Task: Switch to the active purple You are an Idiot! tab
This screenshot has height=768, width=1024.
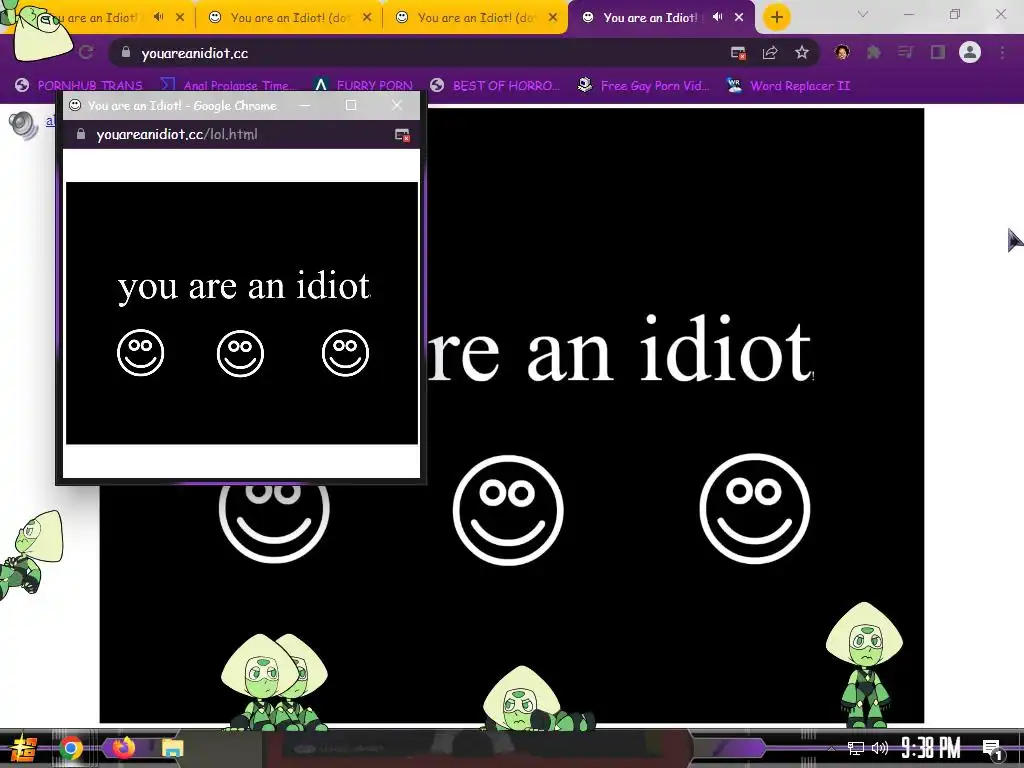Action: pyautogui.click(x=650, y=18)
